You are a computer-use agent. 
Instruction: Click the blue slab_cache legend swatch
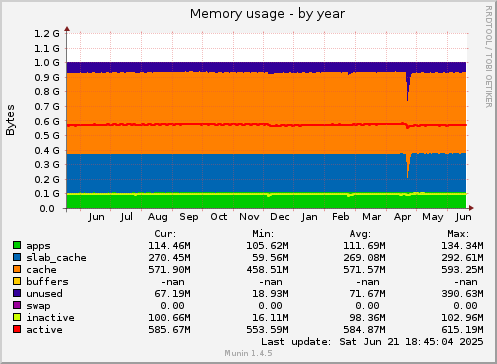pos(17,257)
